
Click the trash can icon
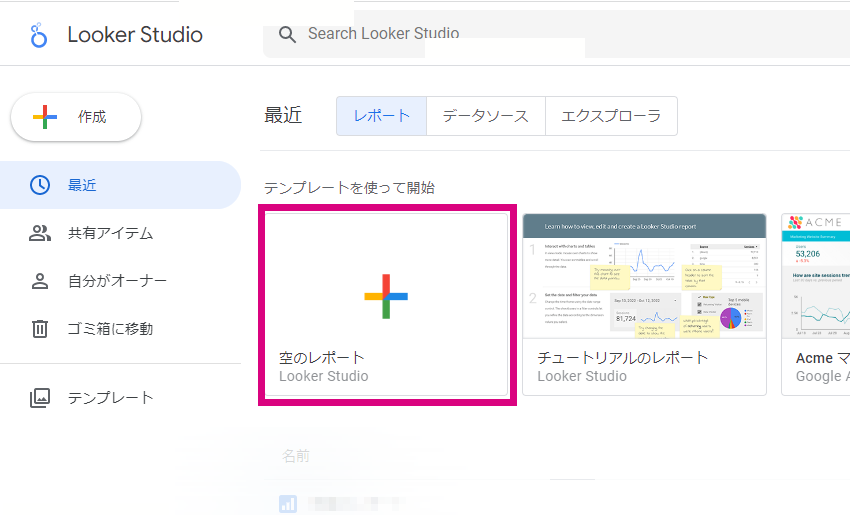(x=40, y=329)
